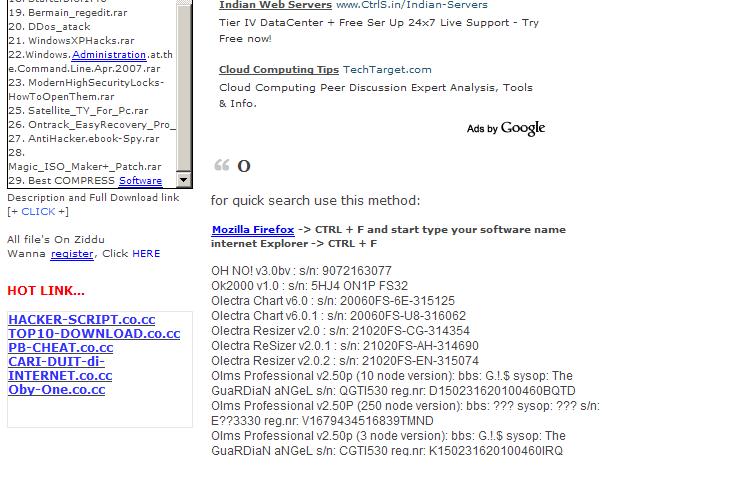Click the Software link in item 29

(140, 181)
